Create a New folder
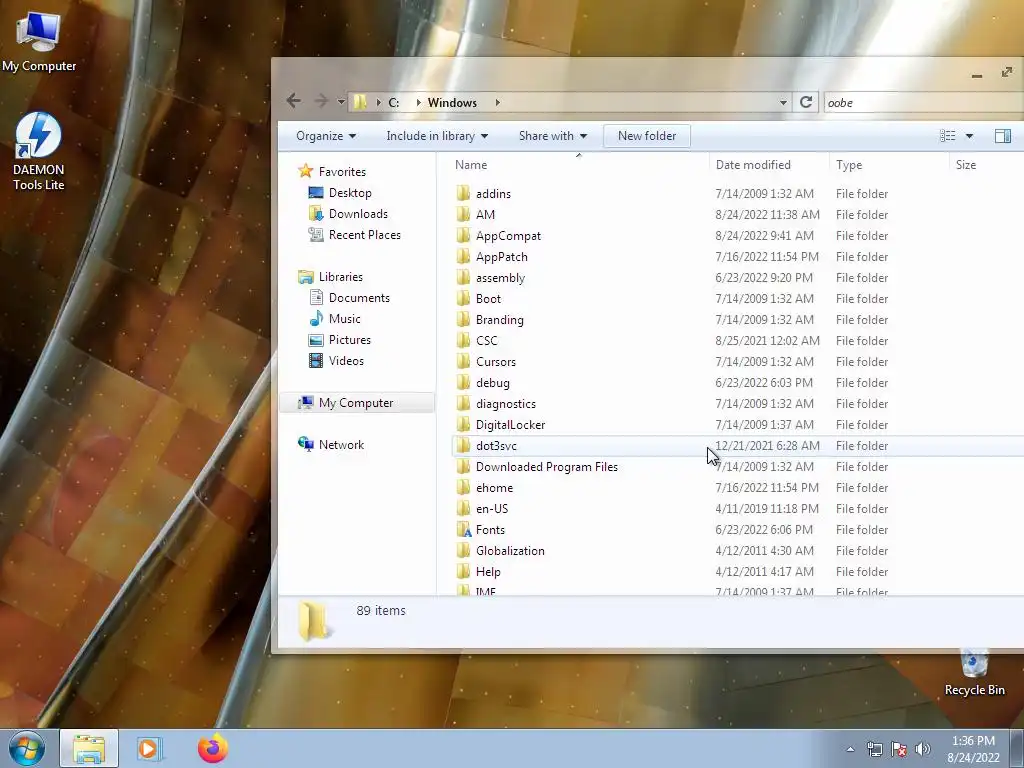The width and height of the screenshot is (1024, 768). coord(647,136)
